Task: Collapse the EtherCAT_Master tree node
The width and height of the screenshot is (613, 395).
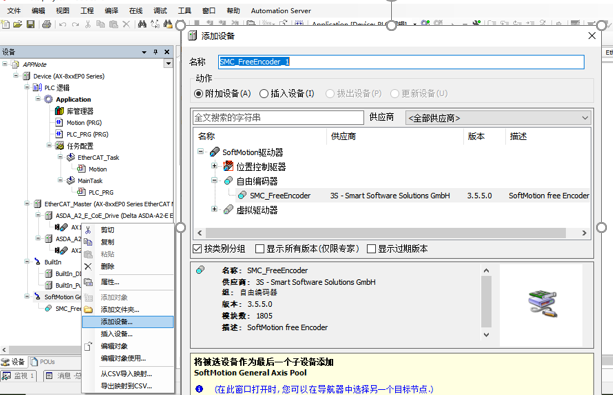Action: pos(27,203)
